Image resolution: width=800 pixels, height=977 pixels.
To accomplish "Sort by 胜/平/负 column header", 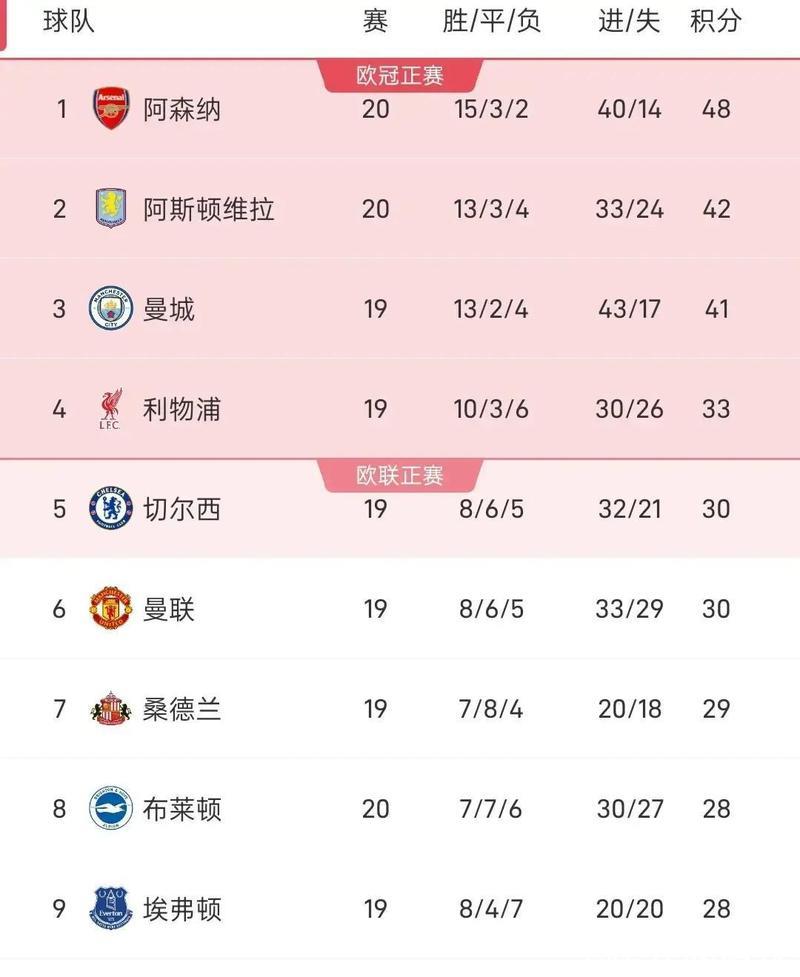I will [x=491, y=20].
